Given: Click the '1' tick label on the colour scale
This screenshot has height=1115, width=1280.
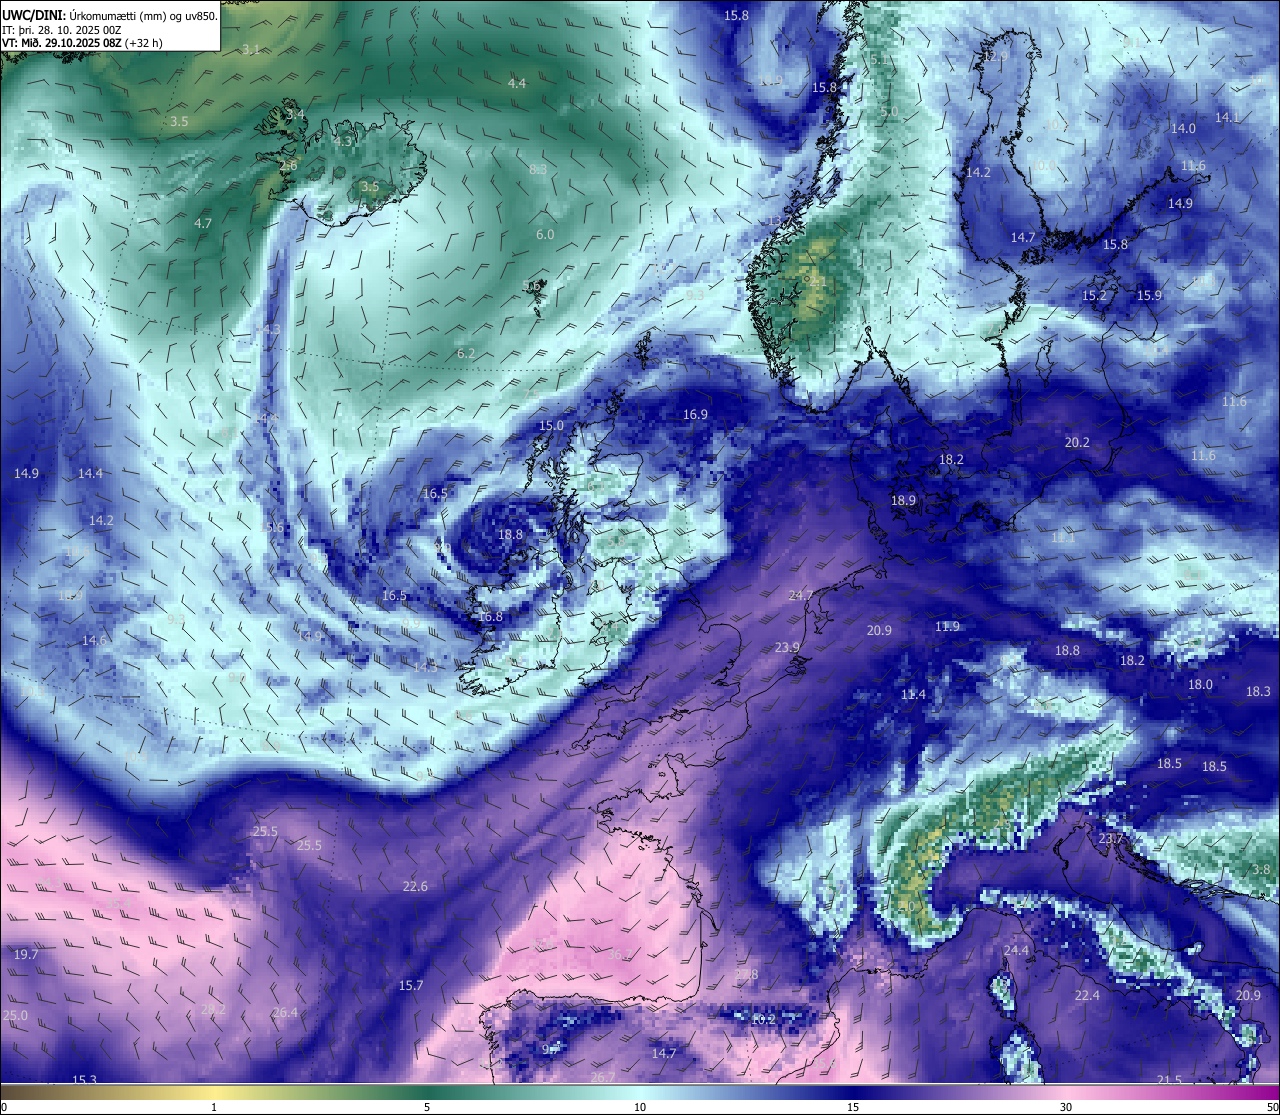Looking at the screenshot, I should click(x=214, y=1107).
